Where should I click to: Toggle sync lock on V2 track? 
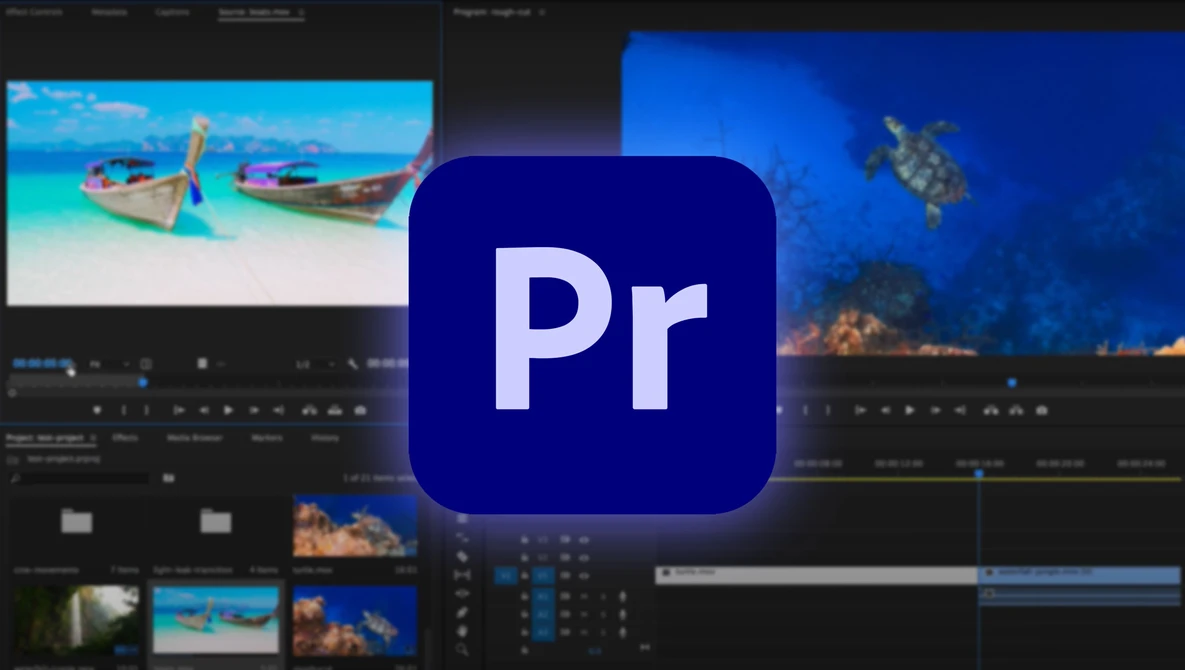pos(565,557)
